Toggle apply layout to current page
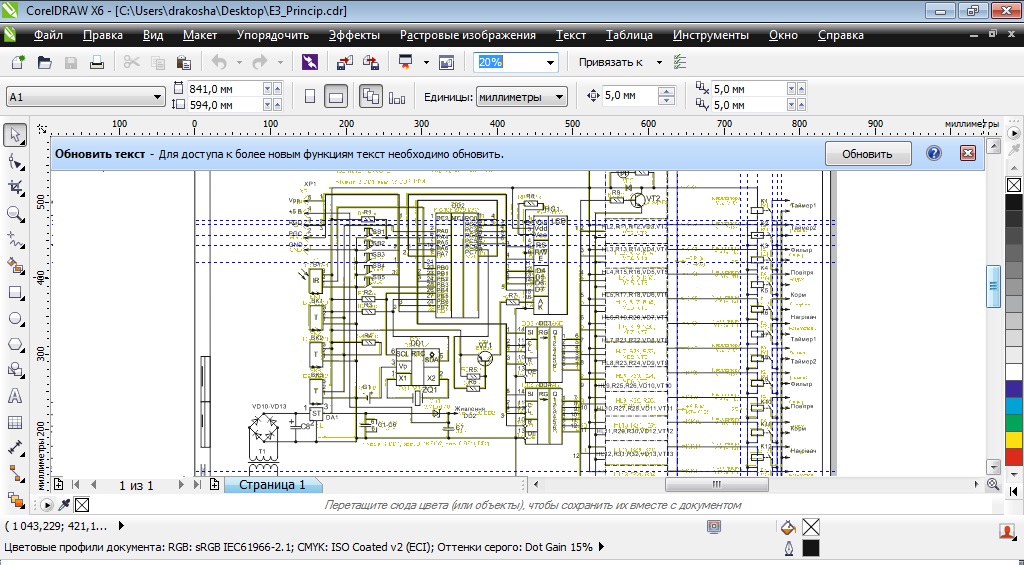This screenshot has height=565, width=1024. (396, 97)
